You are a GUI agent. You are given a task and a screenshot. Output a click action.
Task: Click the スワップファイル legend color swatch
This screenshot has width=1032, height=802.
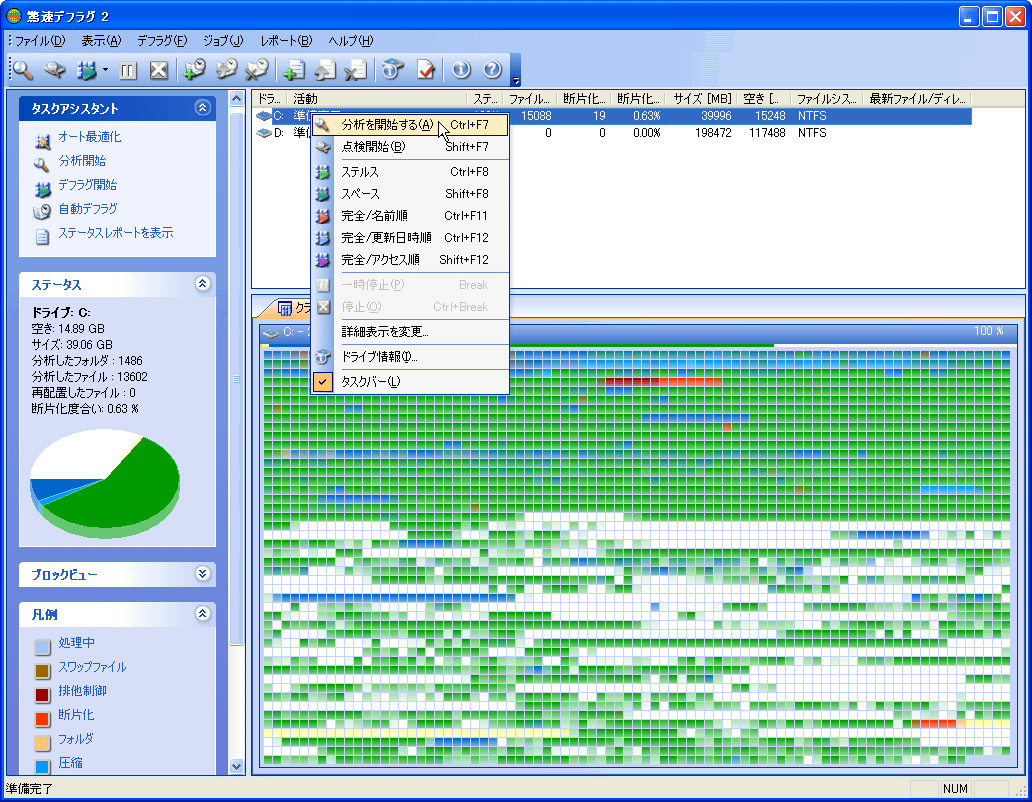point(43,671)
